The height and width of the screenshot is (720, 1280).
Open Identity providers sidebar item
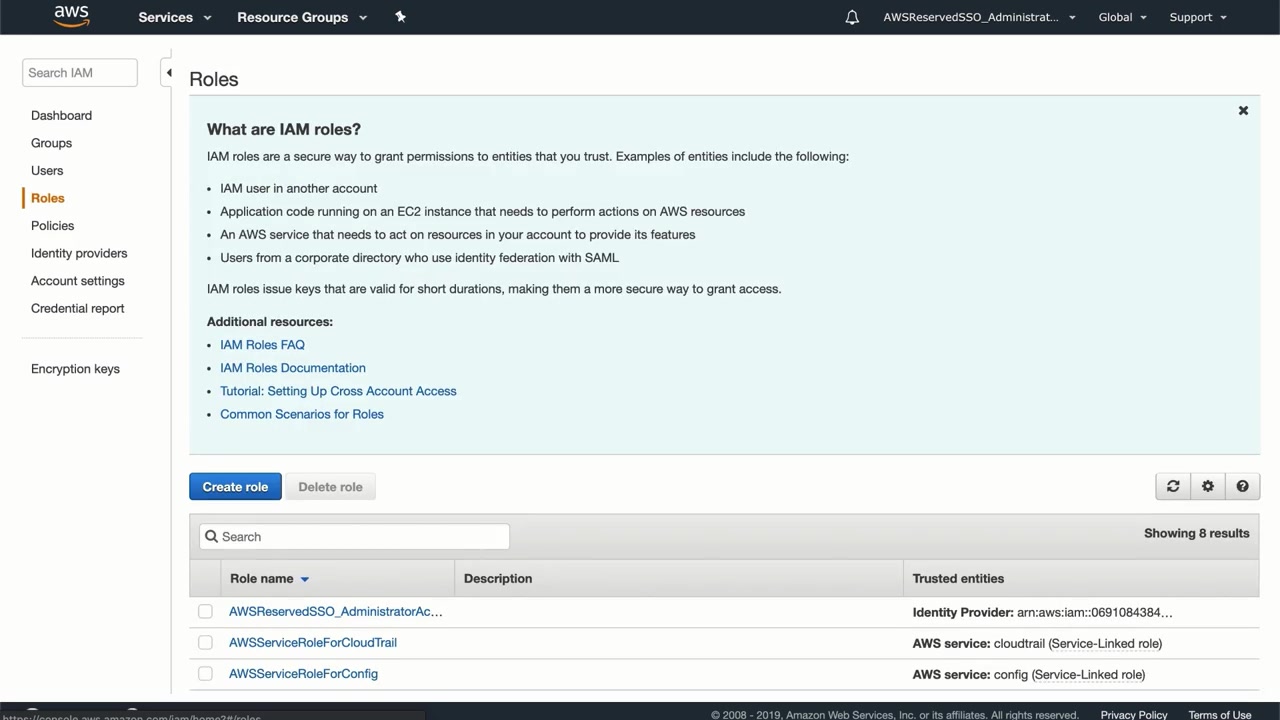[x=79, y=253]
